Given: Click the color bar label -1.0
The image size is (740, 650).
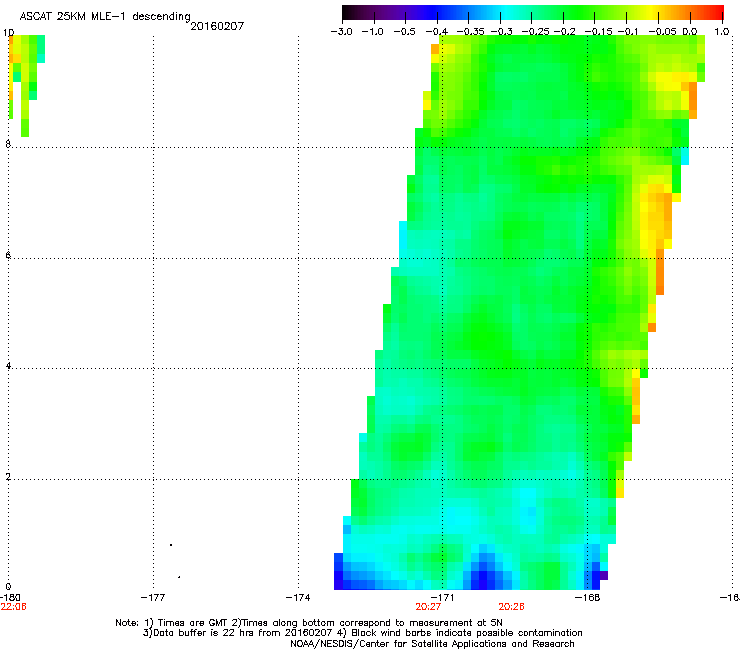Looking at the screenshot, I should click(x=372, y=32).
